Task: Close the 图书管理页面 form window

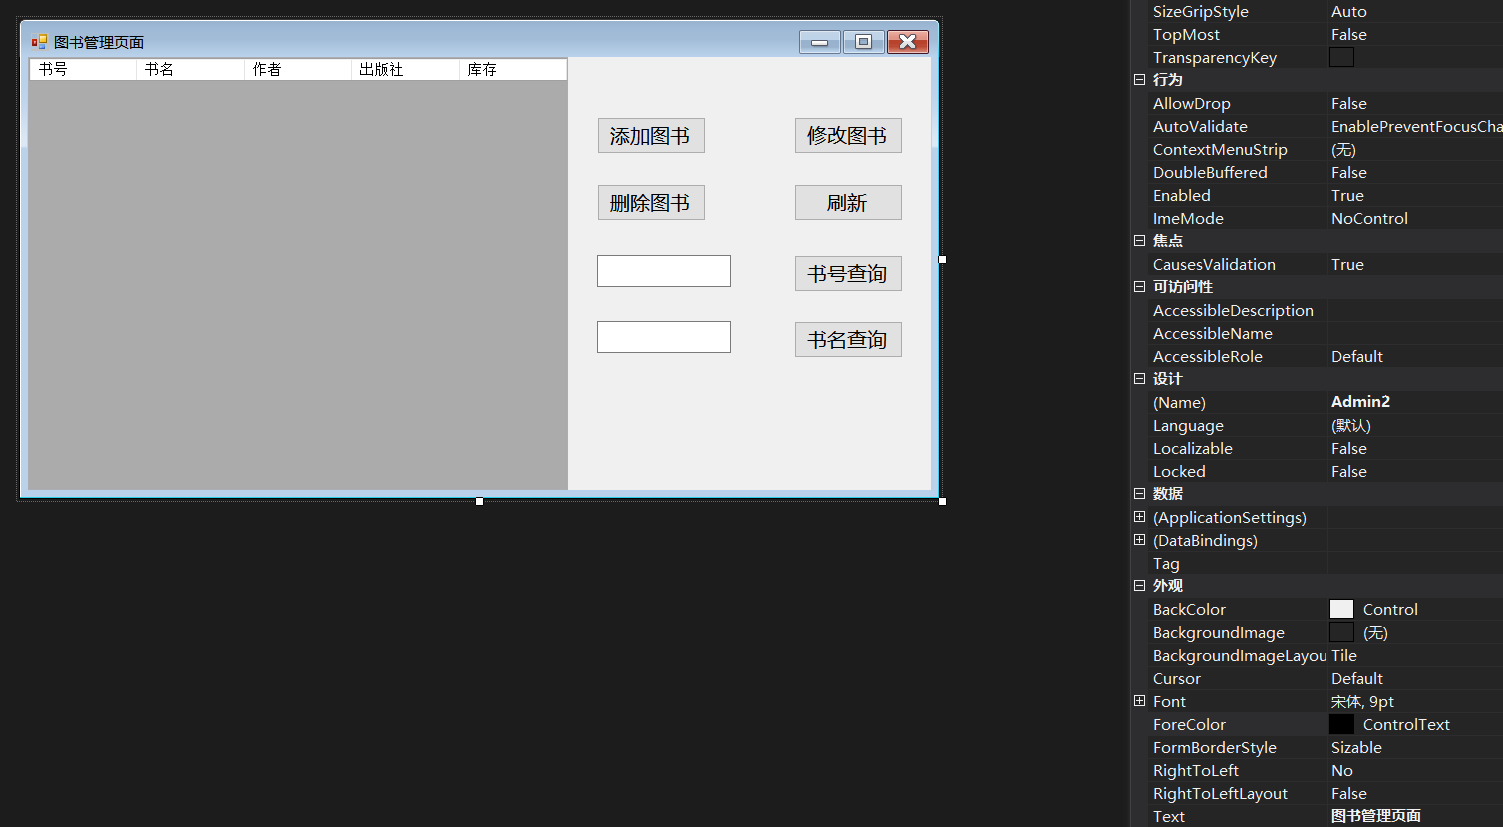Action: coord(908,42)
